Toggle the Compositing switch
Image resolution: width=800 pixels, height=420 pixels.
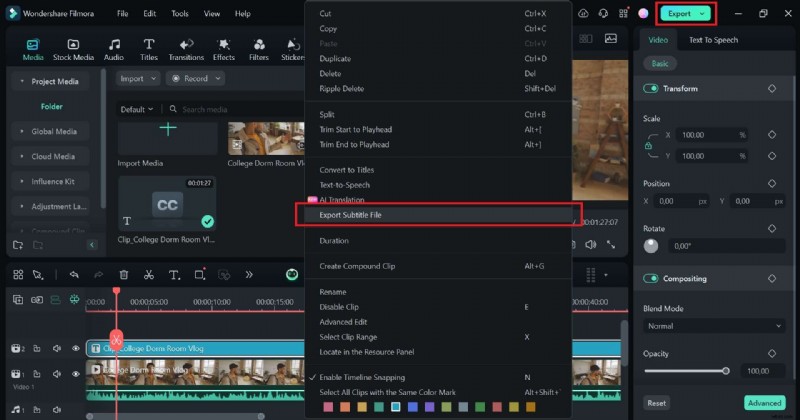(x=652, y=279)
